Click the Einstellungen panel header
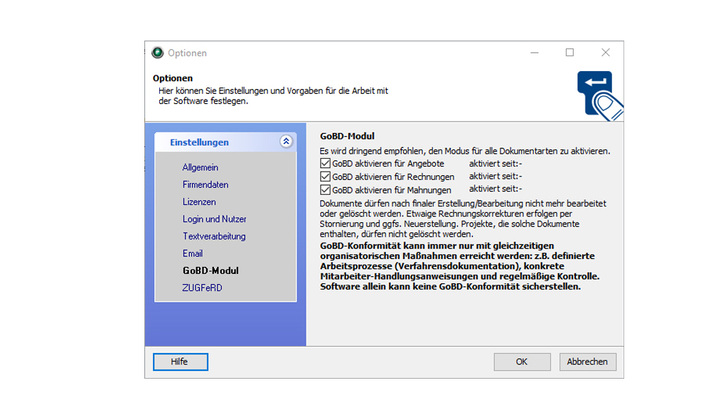 pos(206,142)
